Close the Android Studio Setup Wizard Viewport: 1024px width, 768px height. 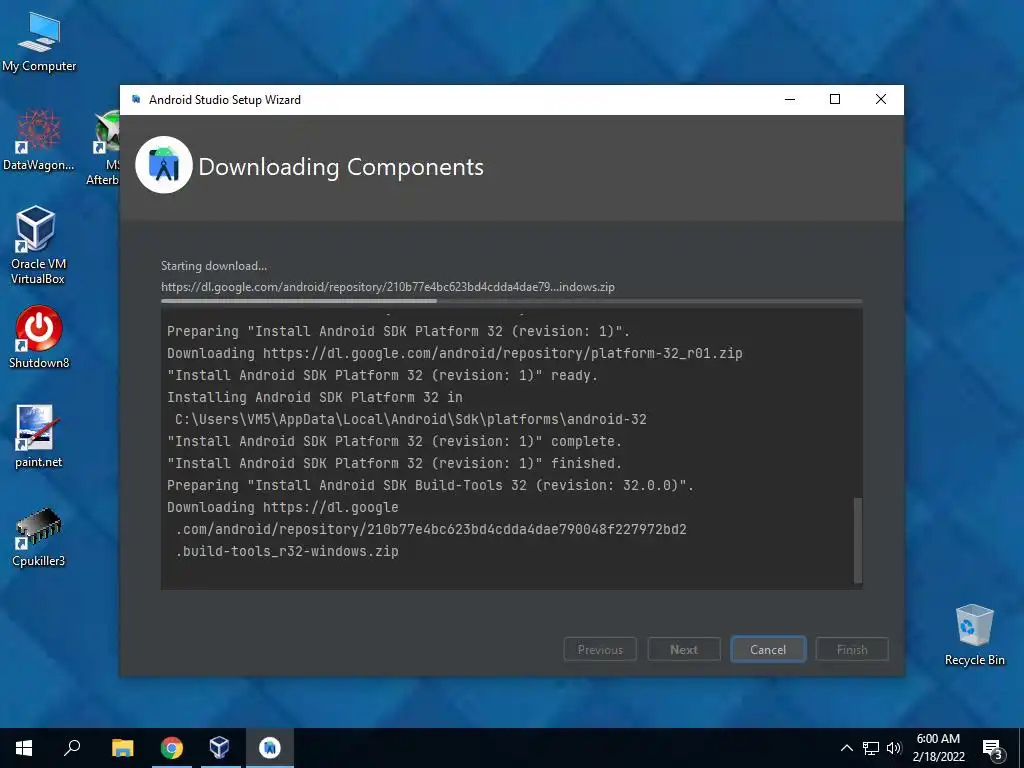[880, 99]
